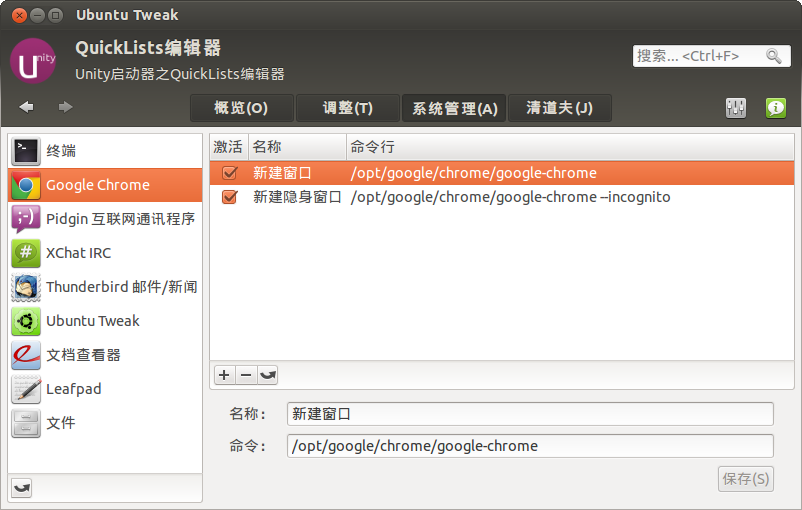Add a new quicklist entry with plus
The height and width of the screenshot is (510, 802).
[224, 375]
